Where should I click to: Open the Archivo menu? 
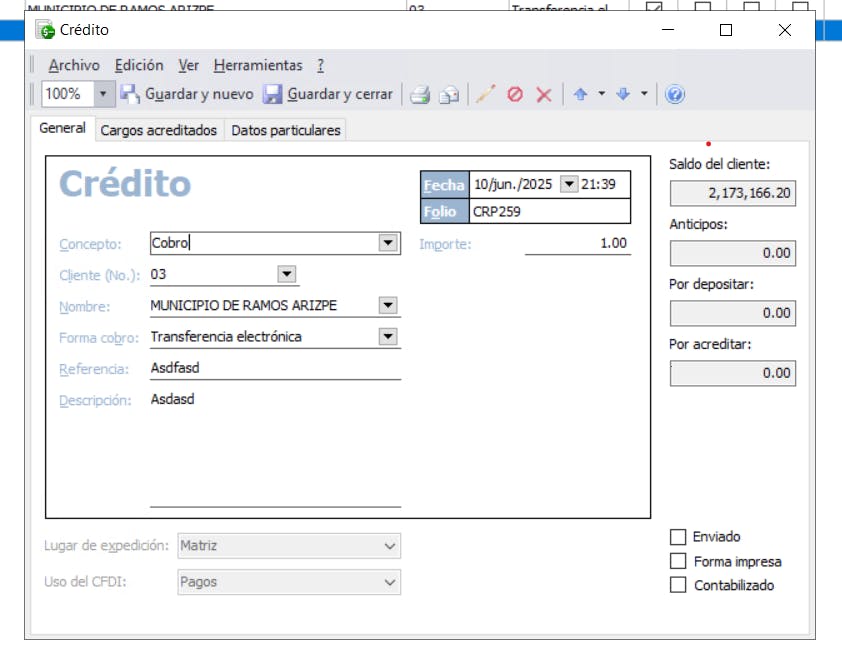(x=74, y=65)
